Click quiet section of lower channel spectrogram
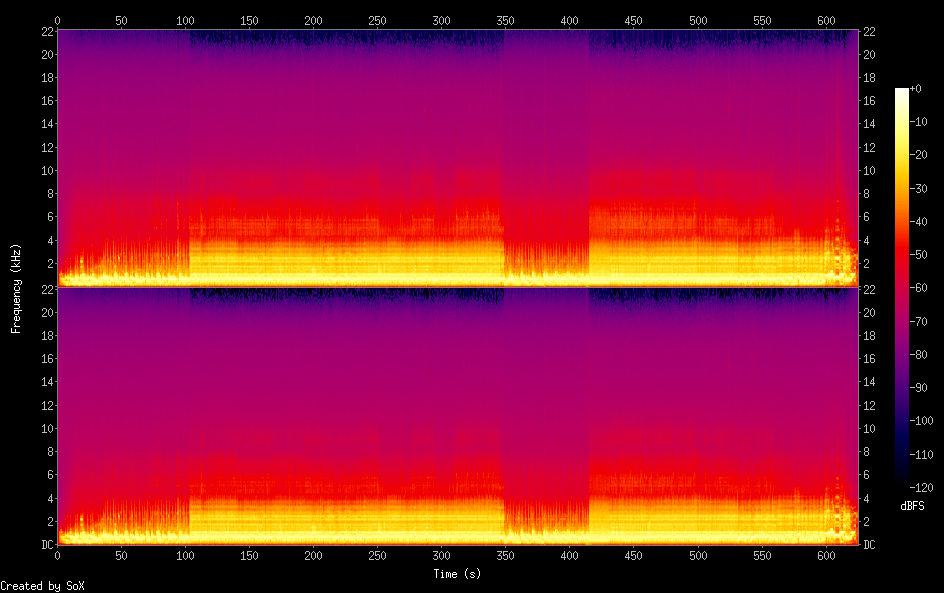 (546, 410)
